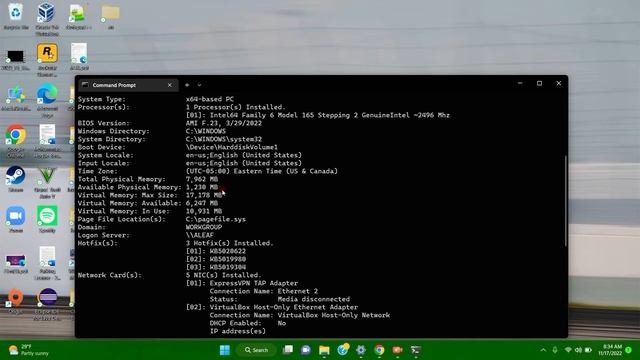640x360 pixels.
Task: Open the orange circular app desktop icon
Action: [x=16, y=300]
